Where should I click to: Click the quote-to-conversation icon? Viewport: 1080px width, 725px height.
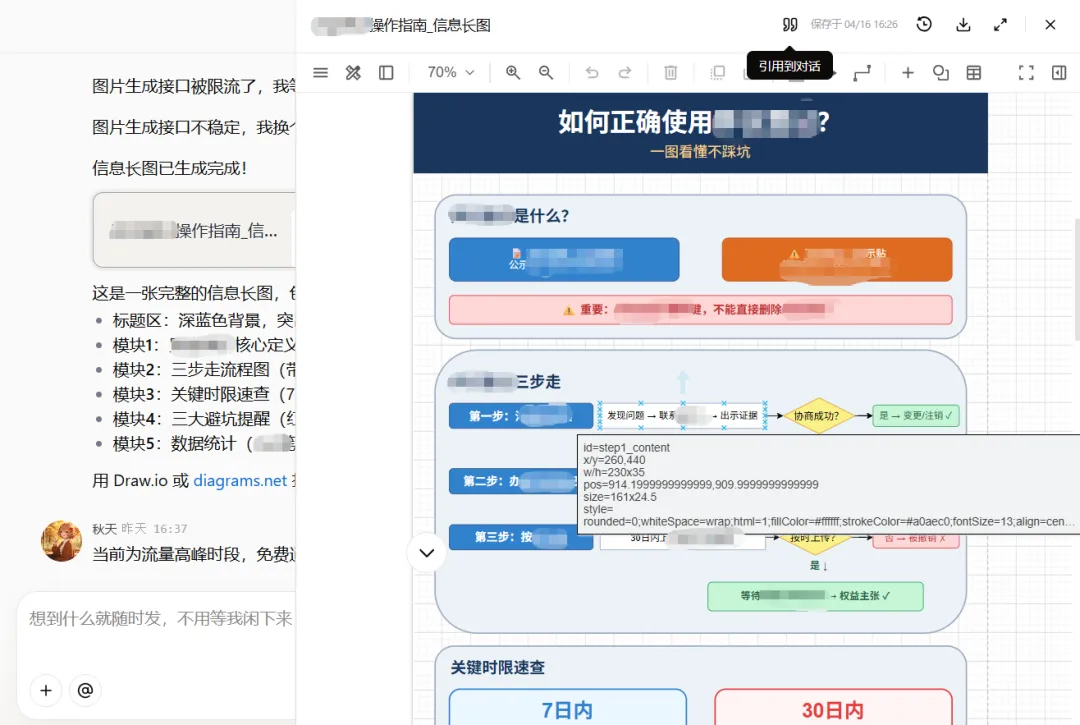pyautogui.click(x=789, y=25)
